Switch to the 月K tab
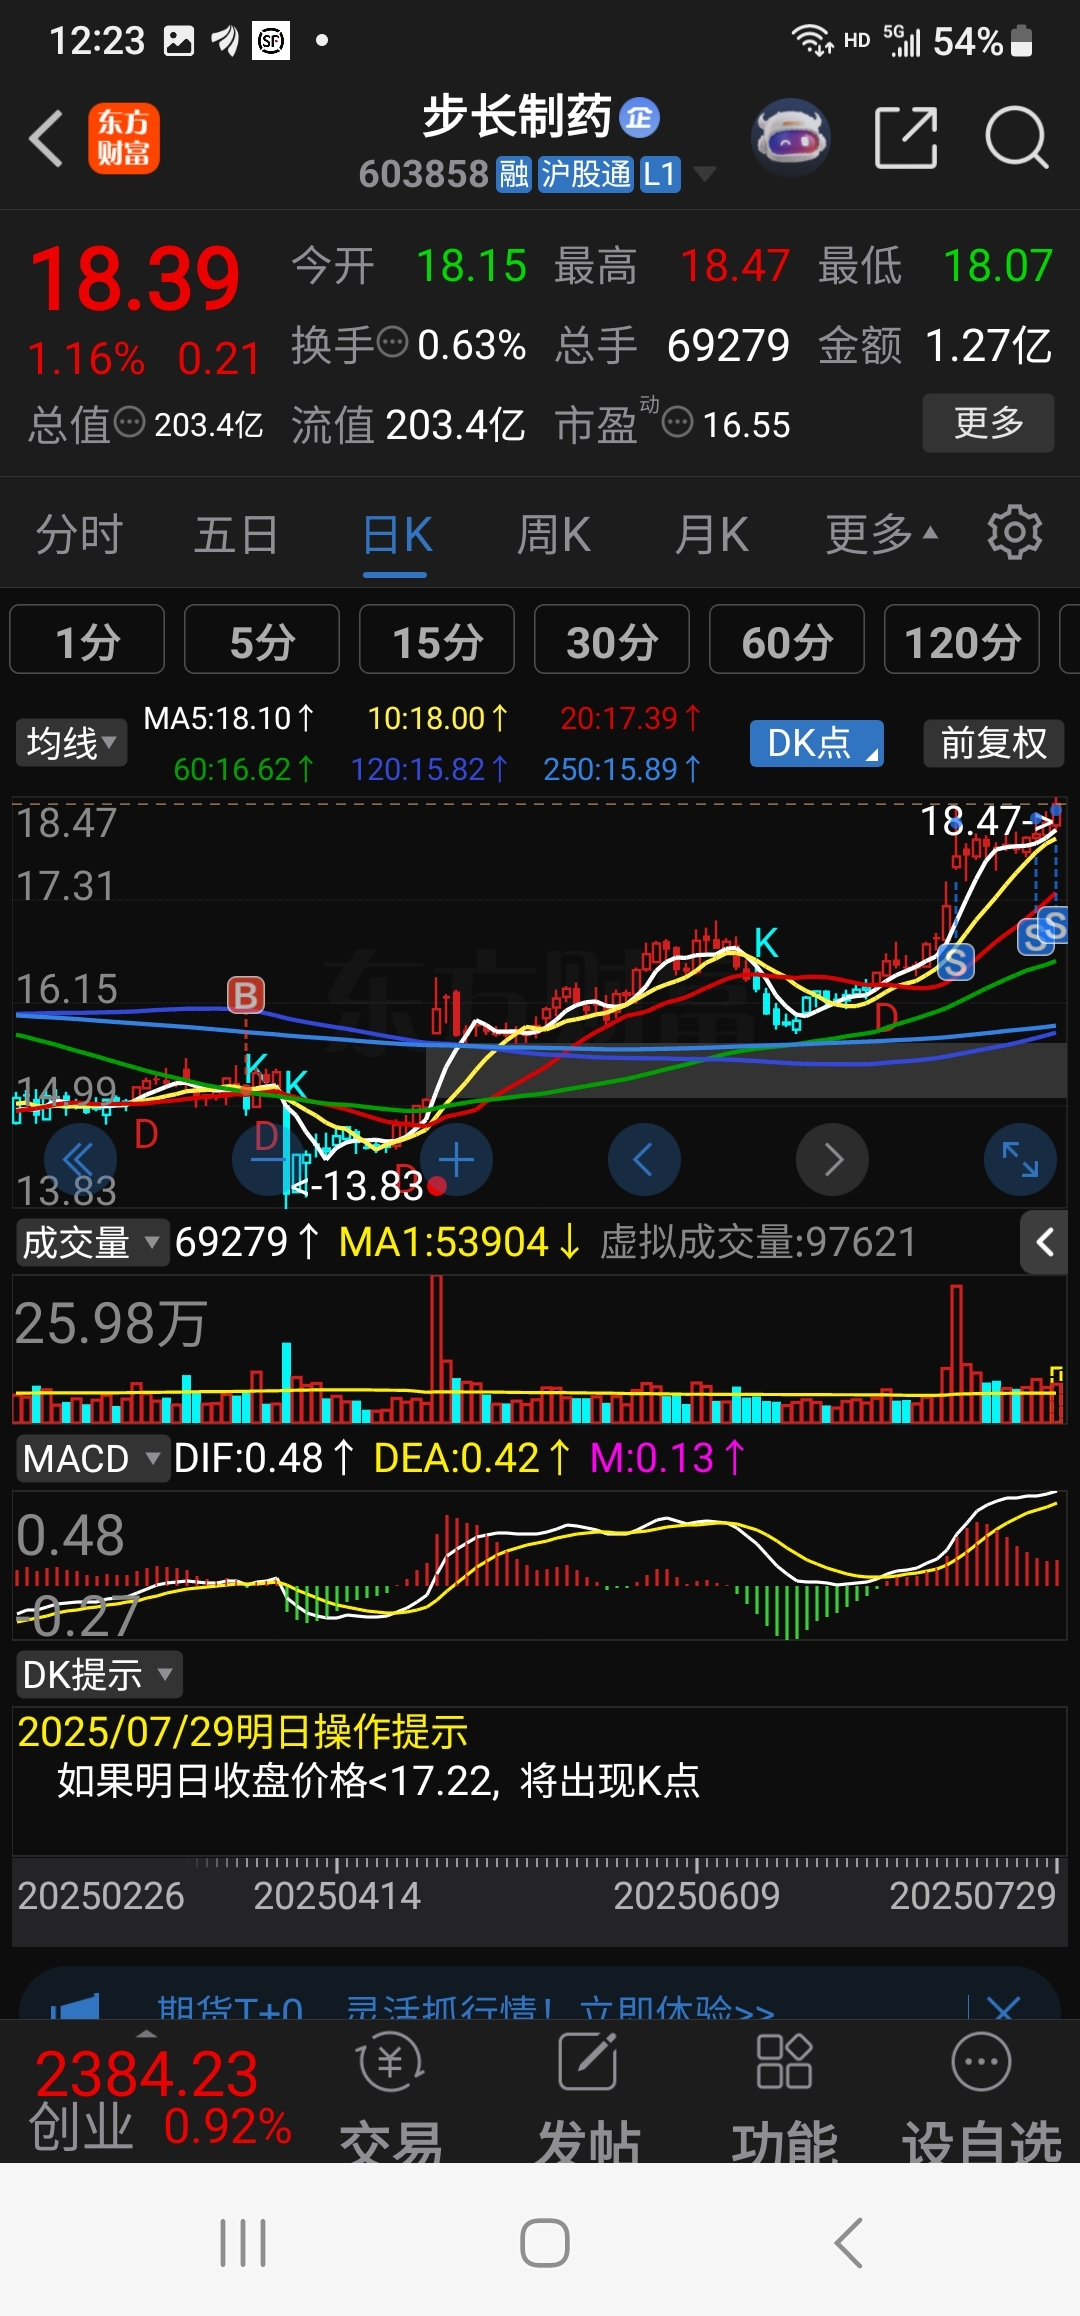 711,533
